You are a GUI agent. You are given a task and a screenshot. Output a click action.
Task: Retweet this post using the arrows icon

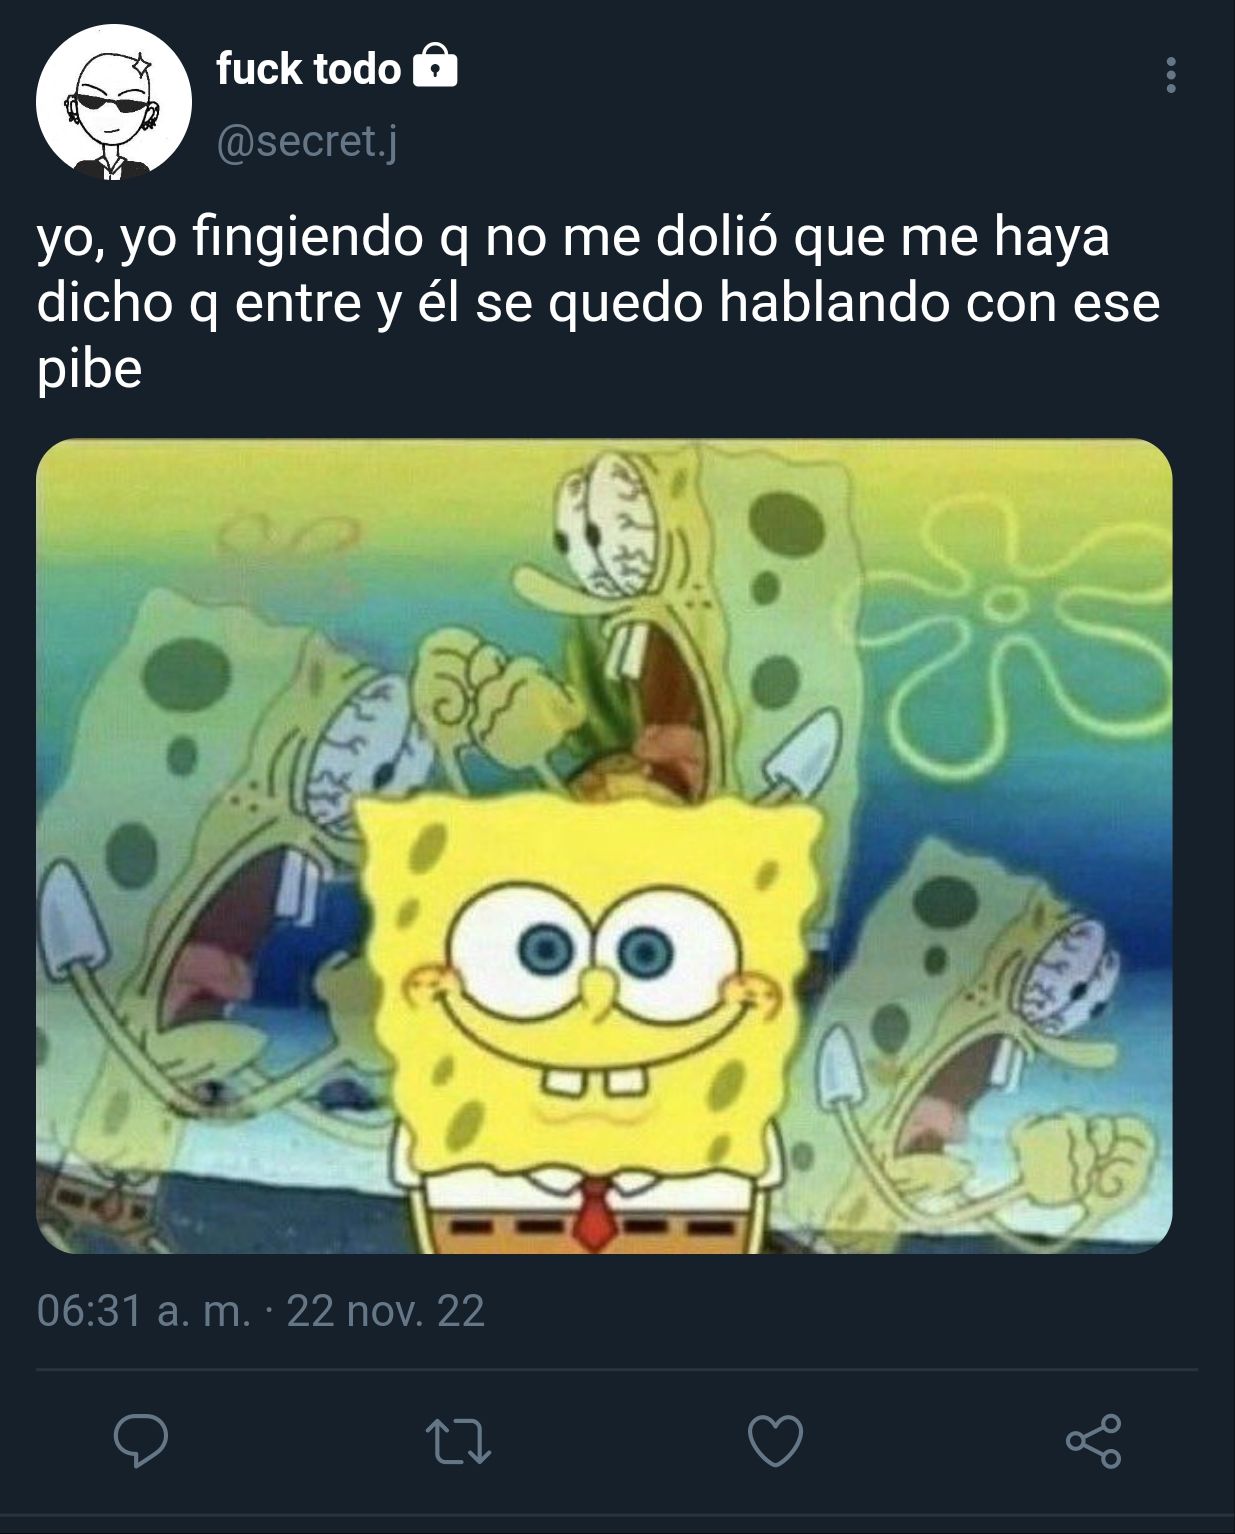458,1442
